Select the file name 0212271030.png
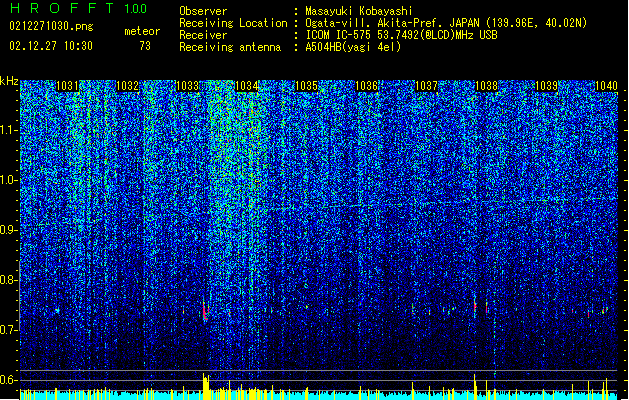The height and width of the screenshot is (400, 629). [51, 26]
